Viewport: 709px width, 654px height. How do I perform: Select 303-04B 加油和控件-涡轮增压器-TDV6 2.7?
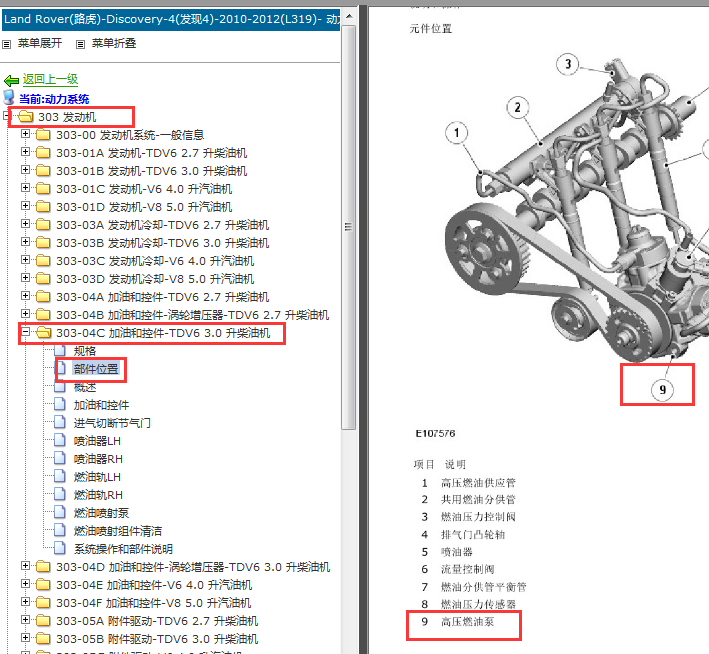(192, 315)
